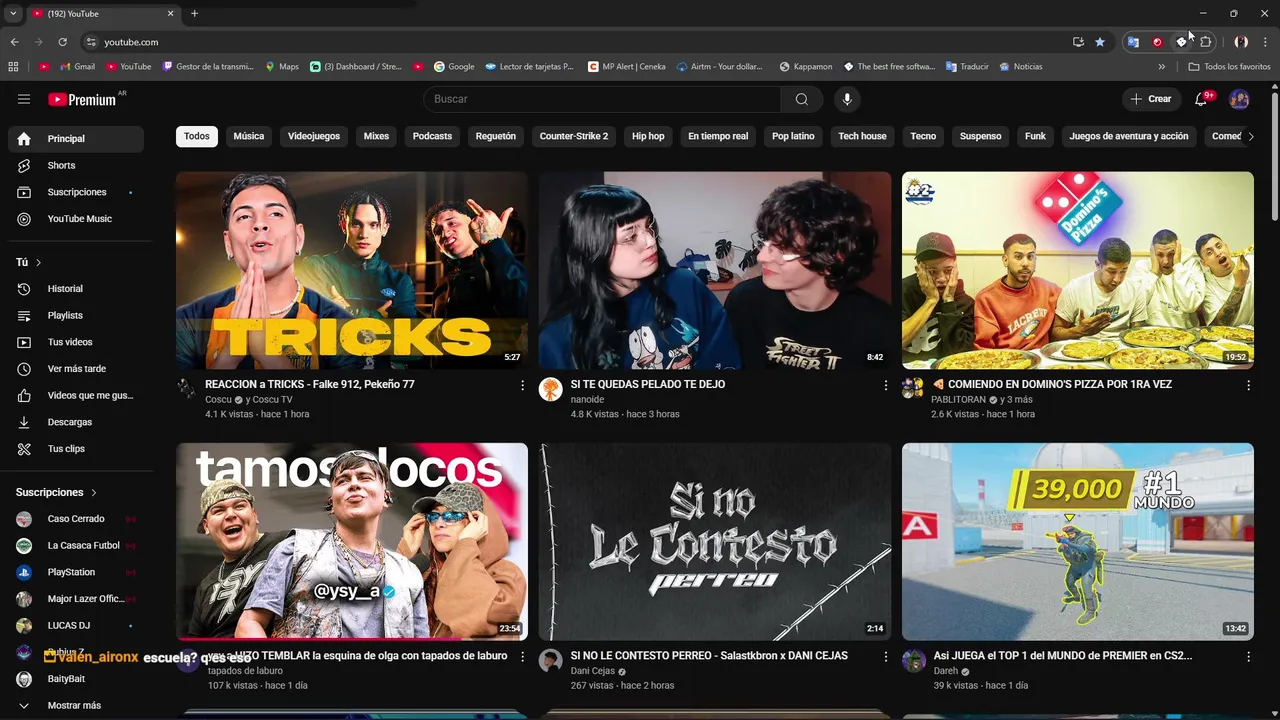
Task: Open options menu for SI TE QUEDAS PELADO video
Action: tap(885, 385)
